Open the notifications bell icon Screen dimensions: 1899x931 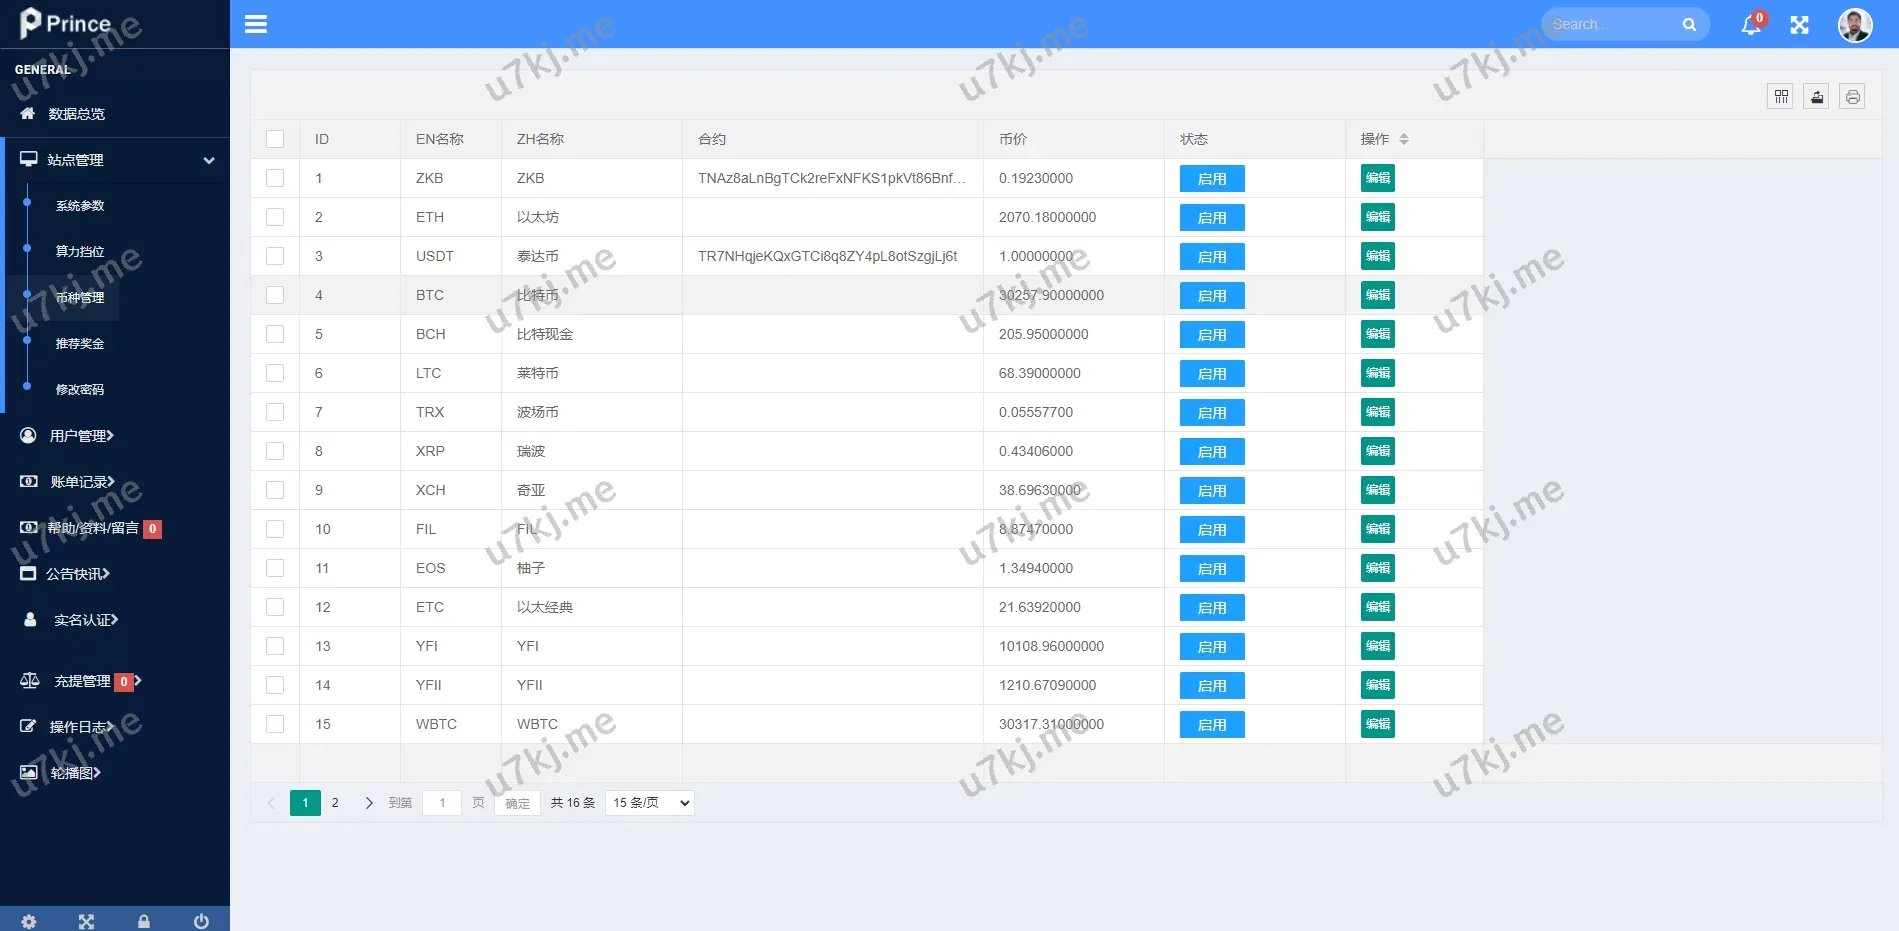[1750, 25]
